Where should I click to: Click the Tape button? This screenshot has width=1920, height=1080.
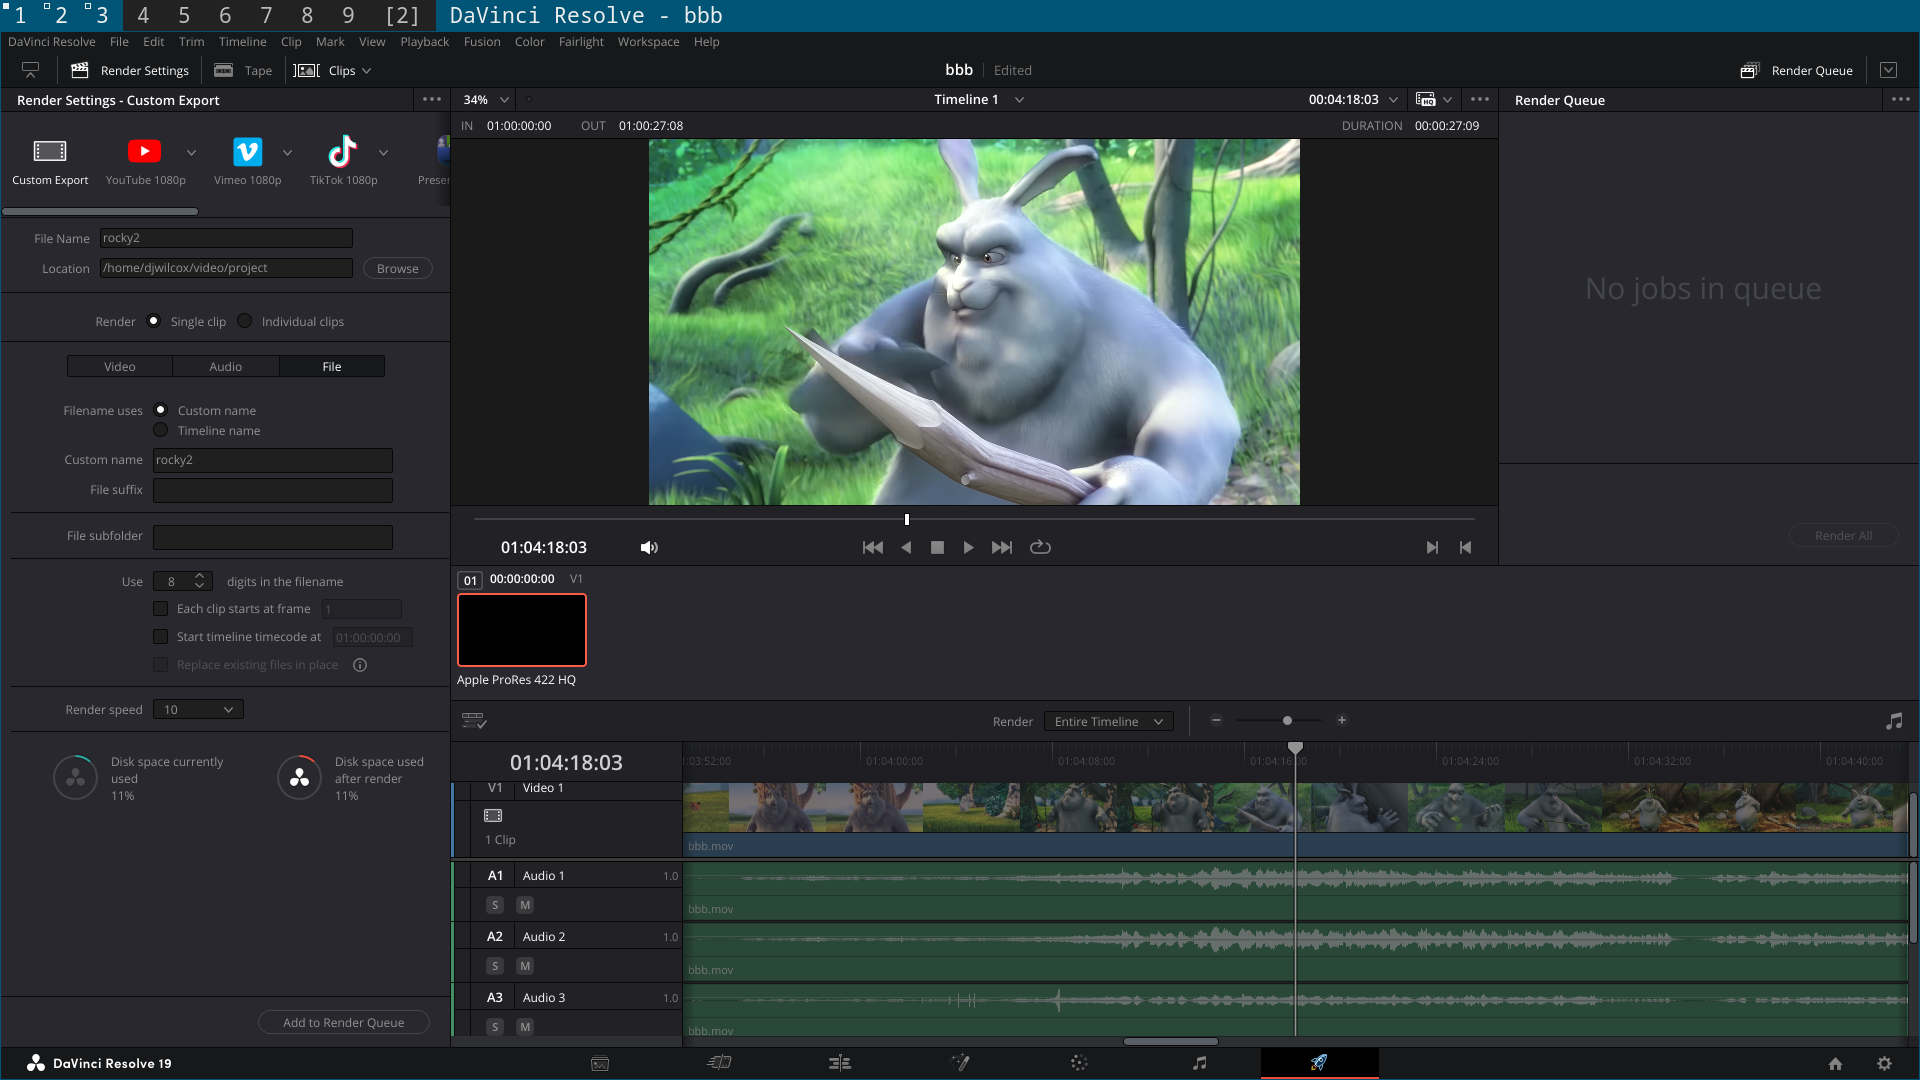coord(244,71)
